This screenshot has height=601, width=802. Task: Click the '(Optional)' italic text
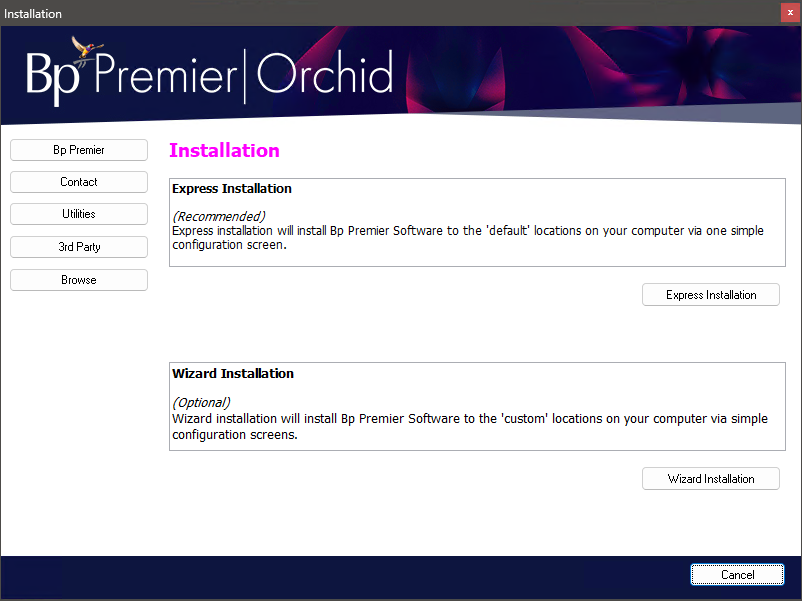[201, 403]
